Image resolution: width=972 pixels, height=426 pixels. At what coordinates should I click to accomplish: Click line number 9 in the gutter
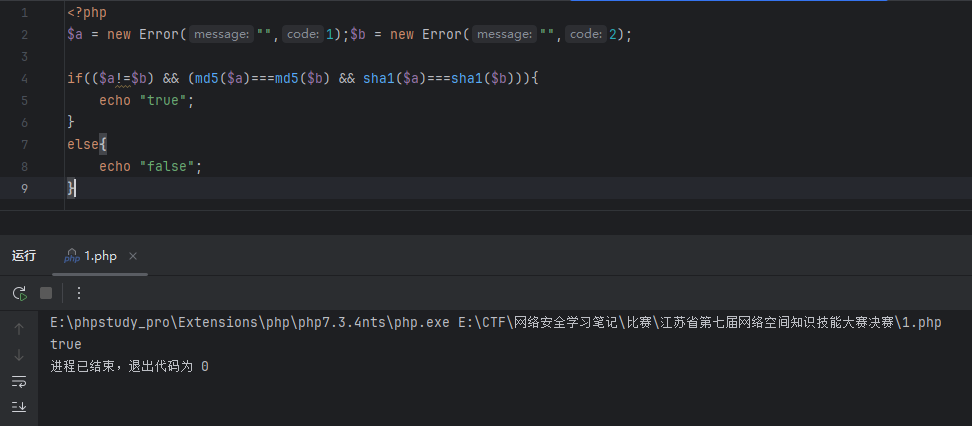(x=23, y=188)
